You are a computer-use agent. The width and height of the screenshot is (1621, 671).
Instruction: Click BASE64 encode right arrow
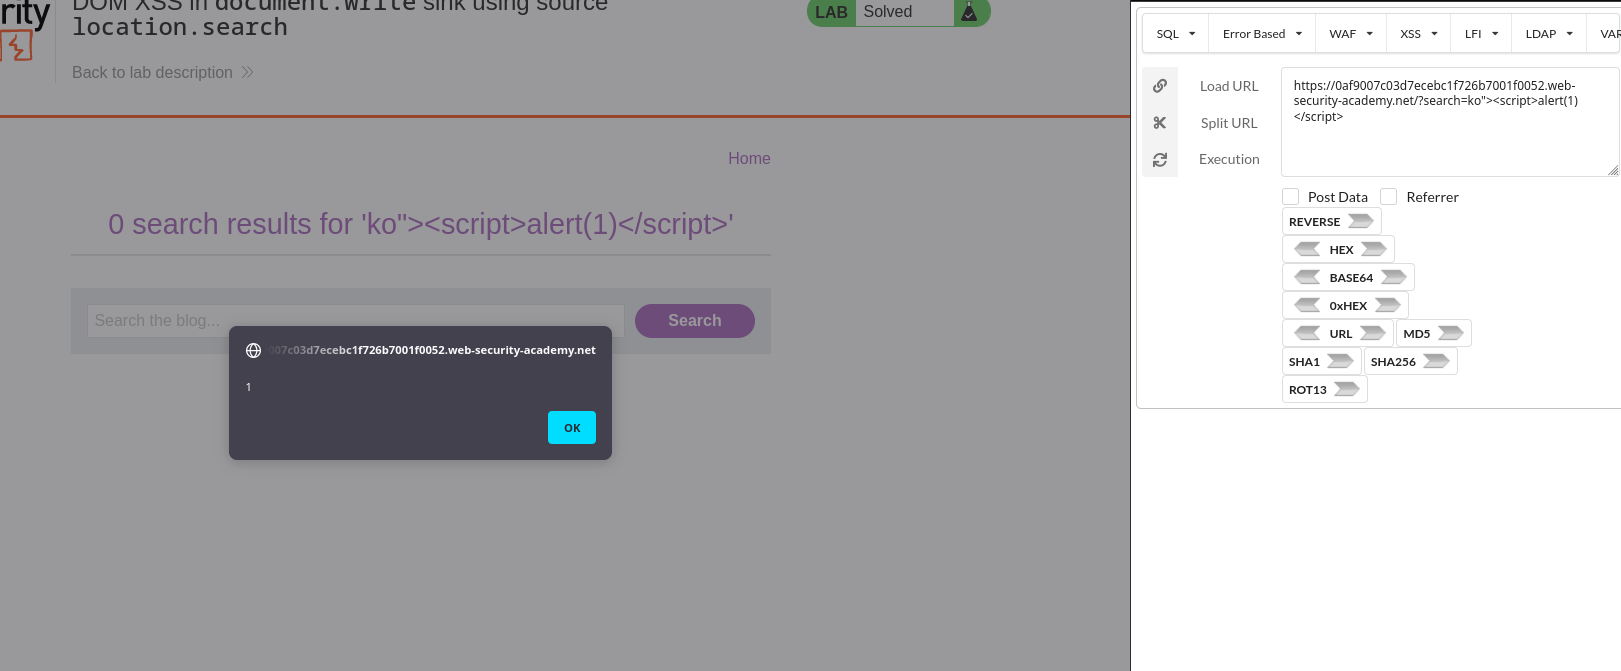click(1394, 277)
